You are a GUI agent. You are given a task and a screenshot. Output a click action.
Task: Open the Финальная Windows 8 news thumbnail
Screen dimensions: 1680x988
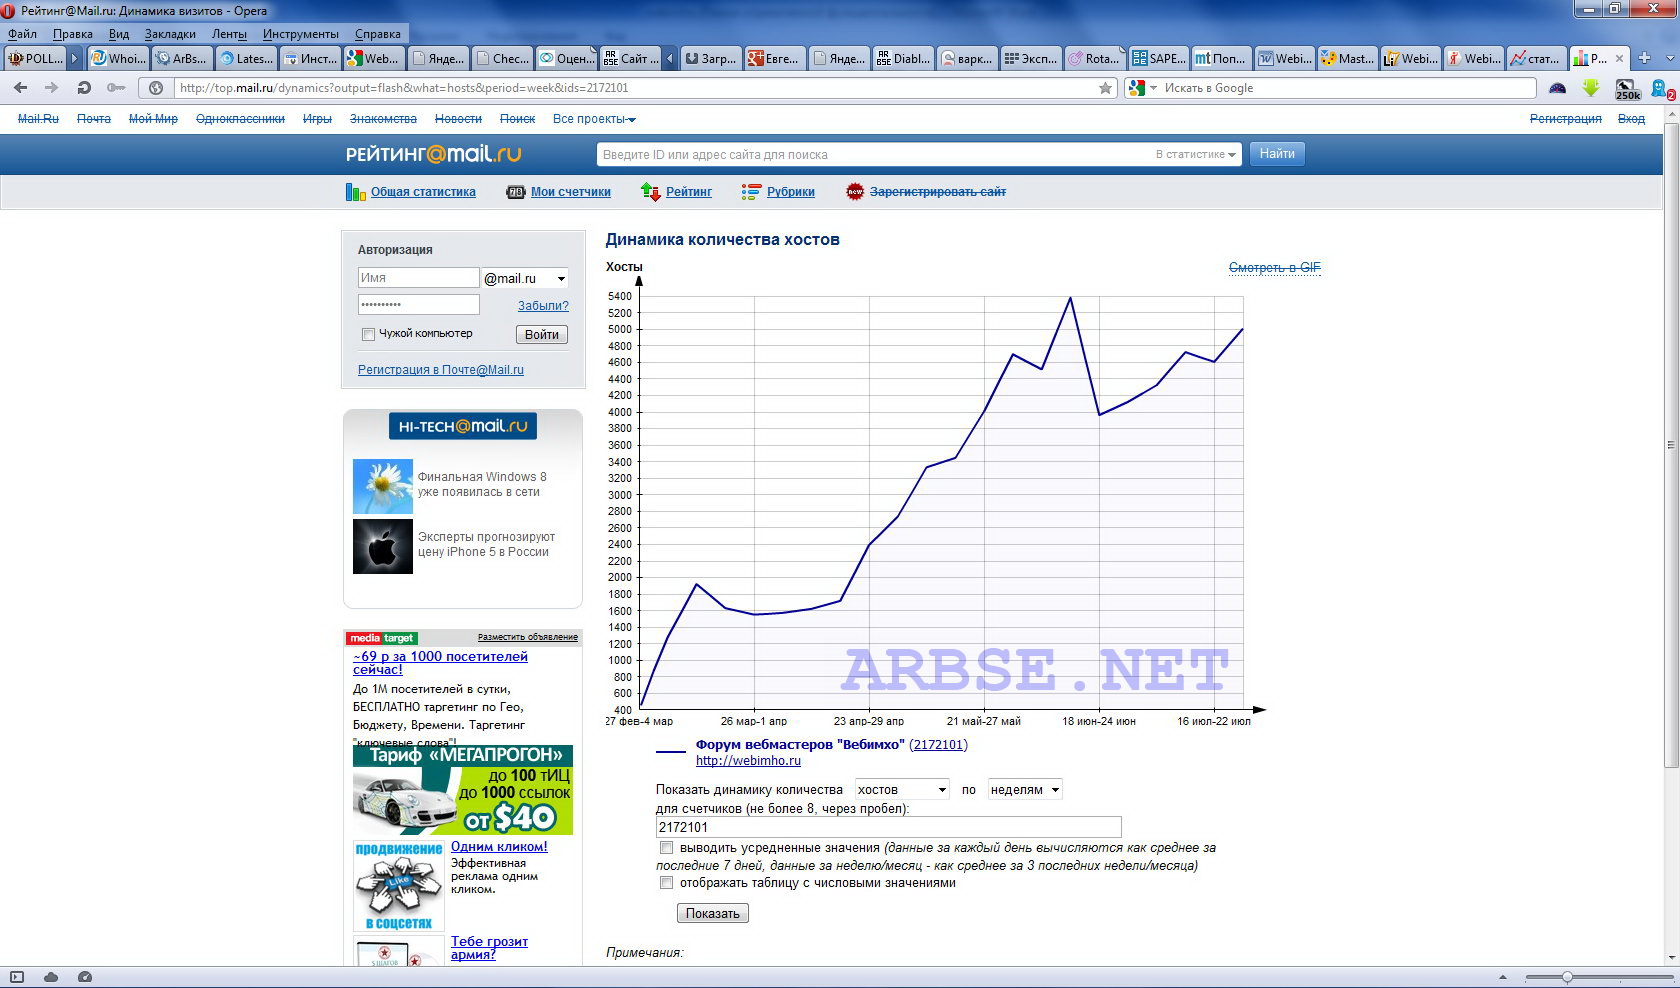(x=382, y=486)
